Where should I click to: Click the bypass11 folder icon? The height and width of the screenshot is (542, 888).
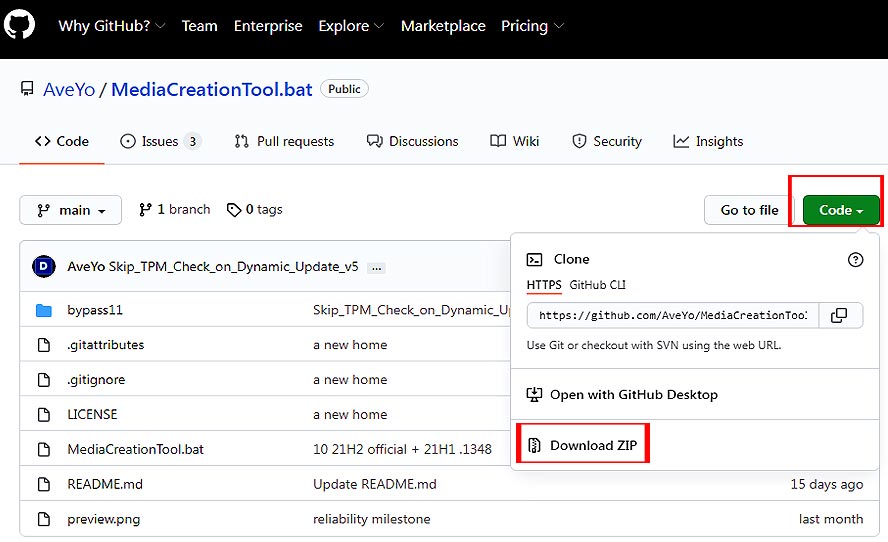[x=44, y=310]
